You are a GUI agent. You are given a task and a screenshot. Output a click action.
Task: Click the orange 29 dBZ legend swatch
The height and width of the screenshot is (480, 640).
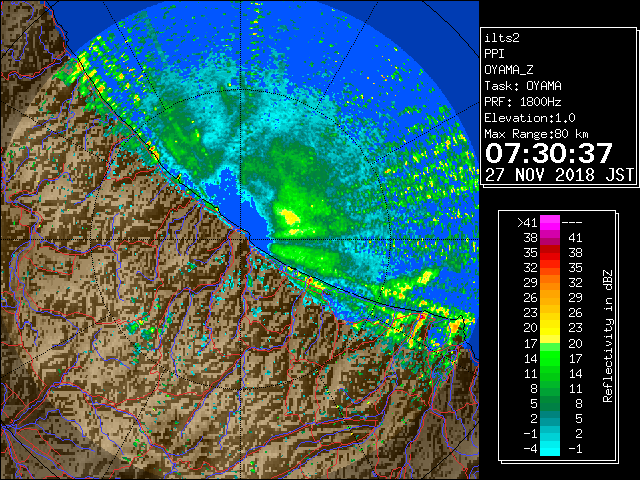(x=550, y=282)
